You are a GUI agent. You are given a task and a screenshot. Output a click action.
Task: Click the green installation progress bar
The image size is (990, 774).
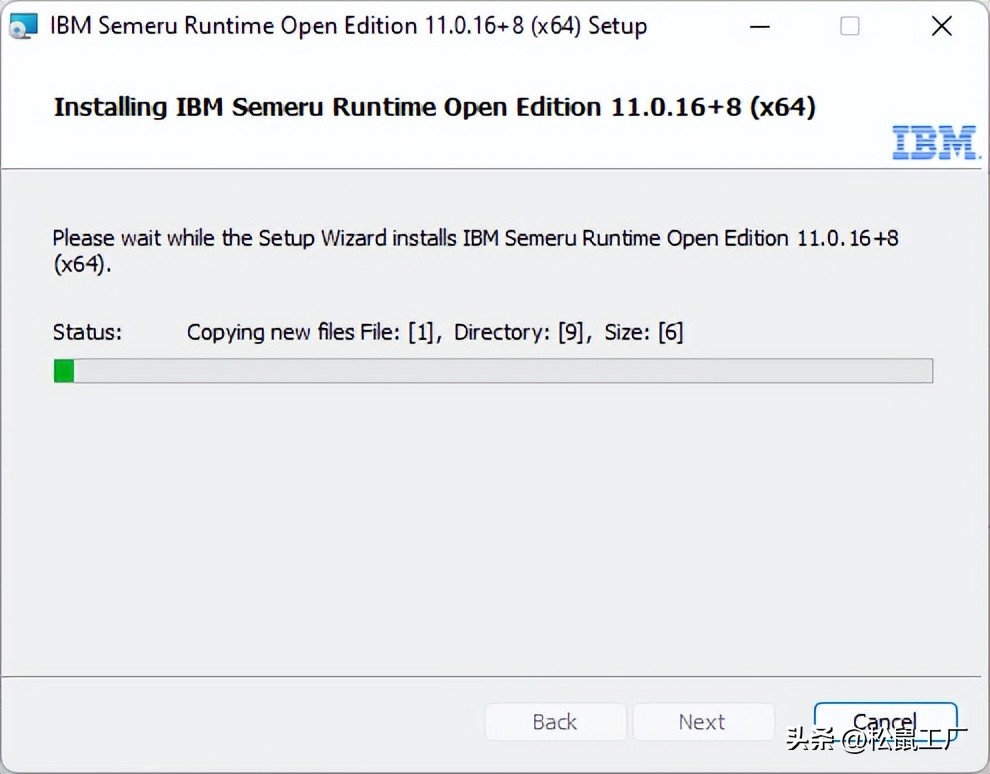63,370
